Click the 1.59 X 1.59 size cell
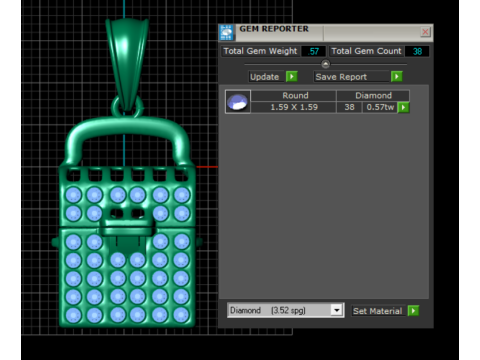Screen dimensions: 480x360 [294, 107]
